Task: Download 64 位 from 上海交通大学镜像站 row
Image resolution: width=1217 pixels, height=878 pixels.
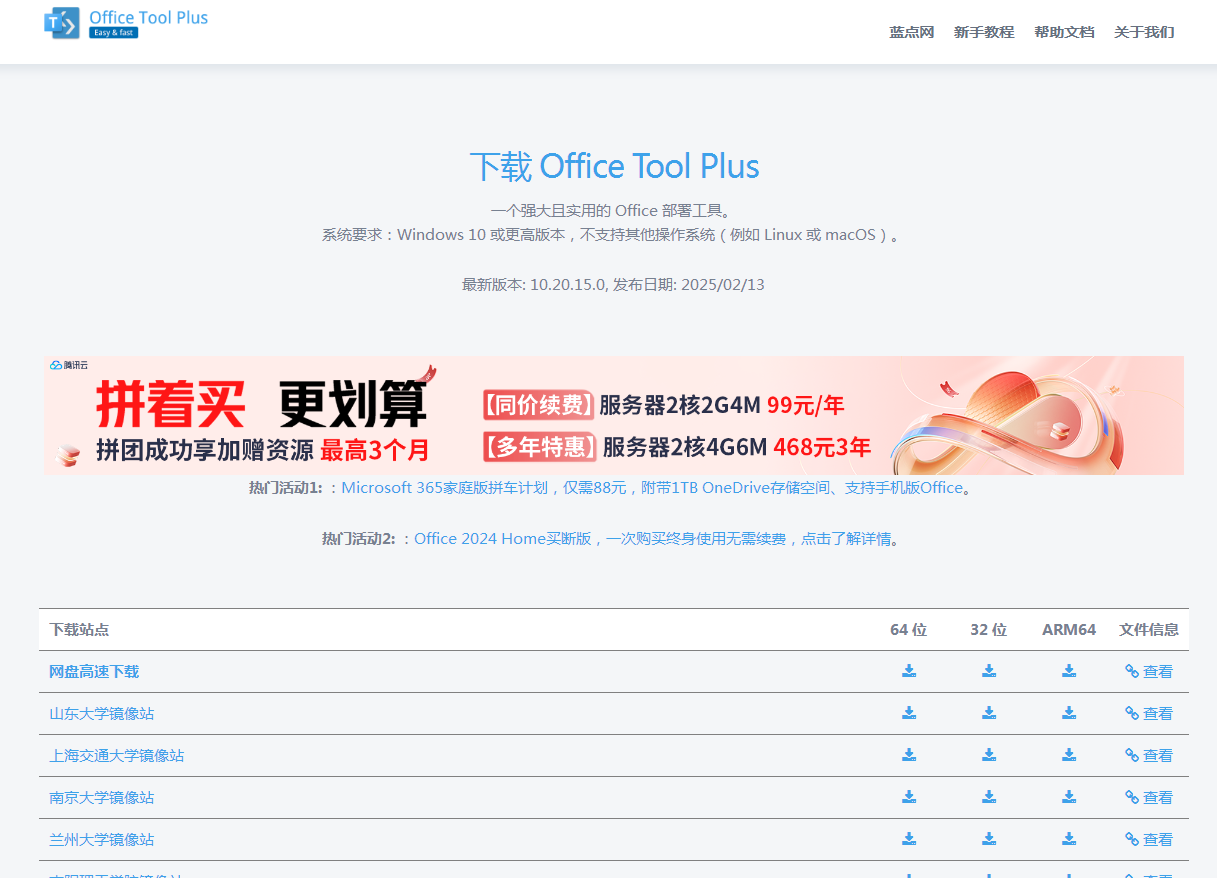Action: [909, 755]
